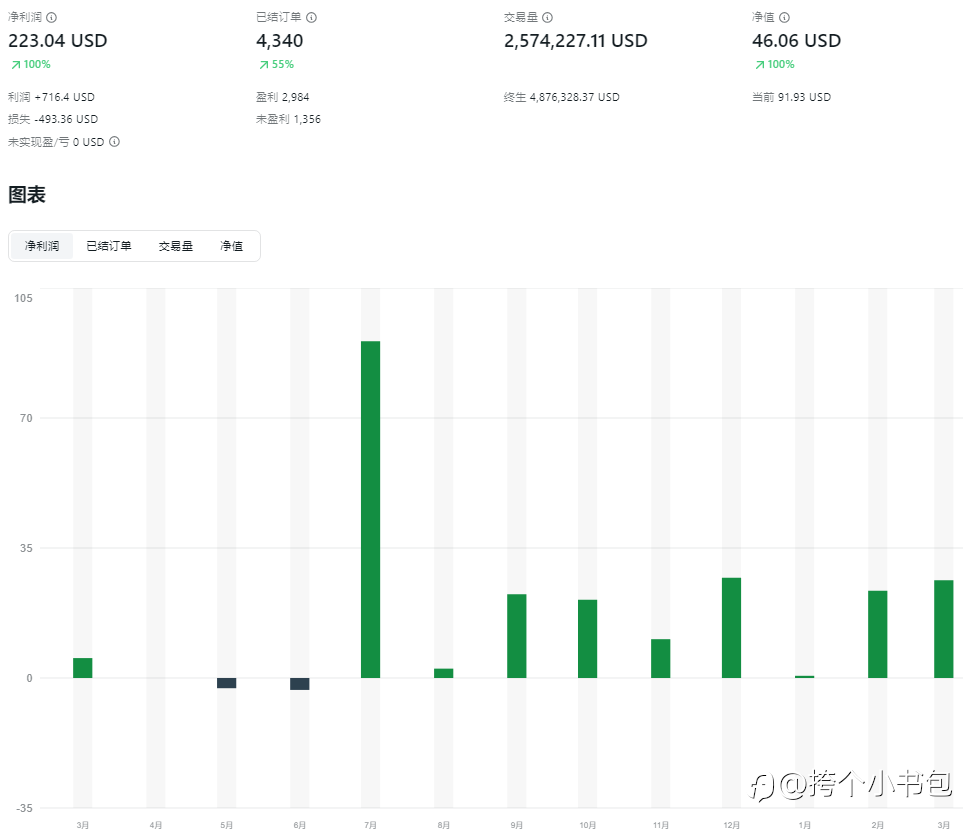Click info icon next to 未实现盈/亏
Screen dimensions: 963x834
[x=114, y=142]
